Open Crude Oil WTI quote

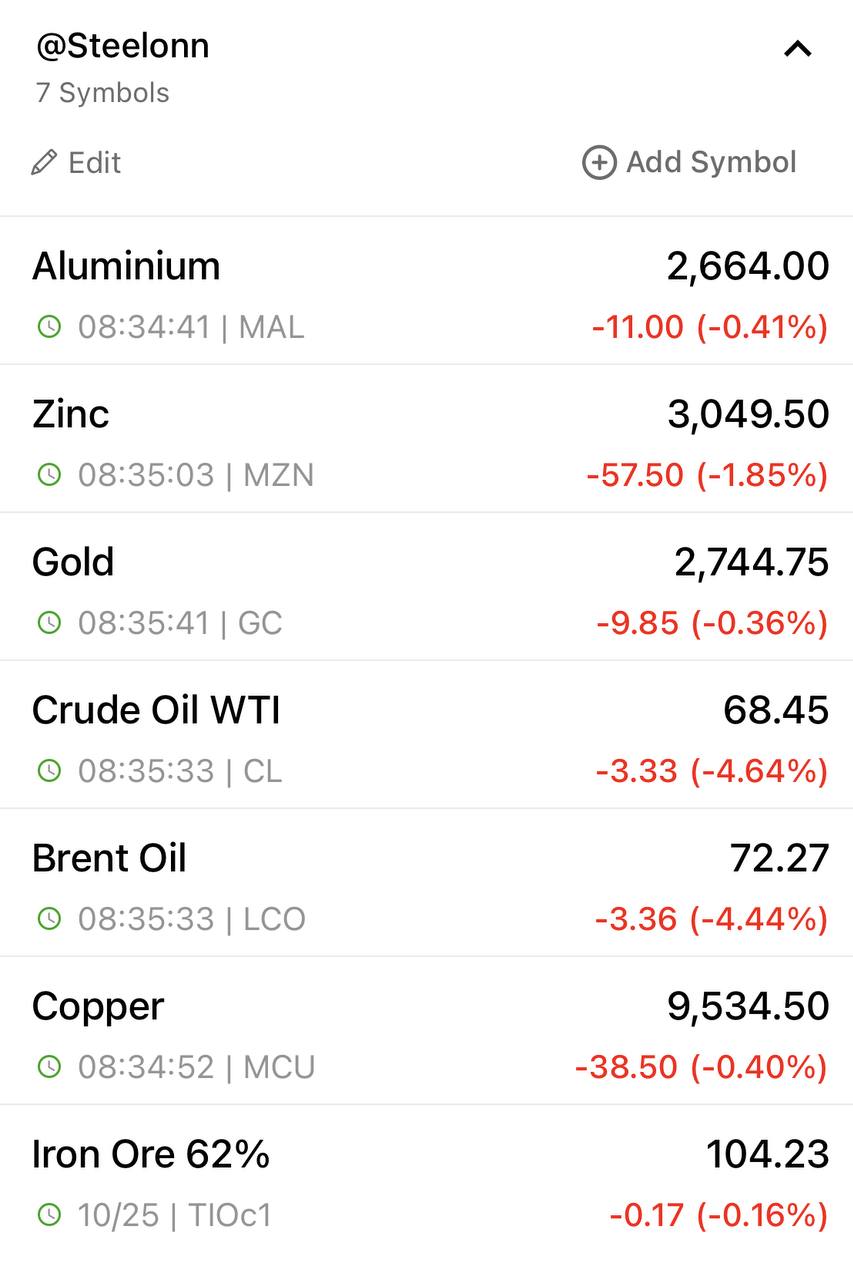426,735
